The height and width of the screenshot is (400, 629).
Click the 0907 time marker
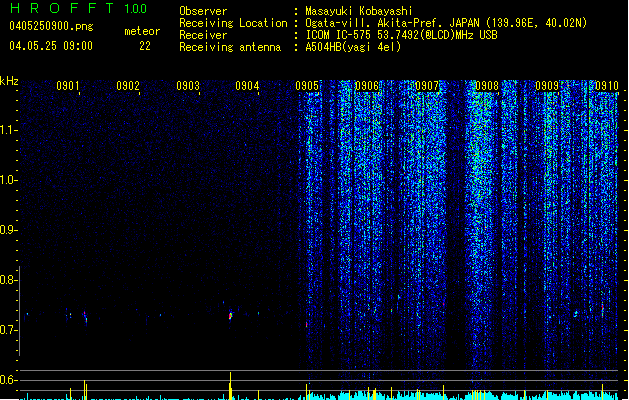tap(427, 86)
